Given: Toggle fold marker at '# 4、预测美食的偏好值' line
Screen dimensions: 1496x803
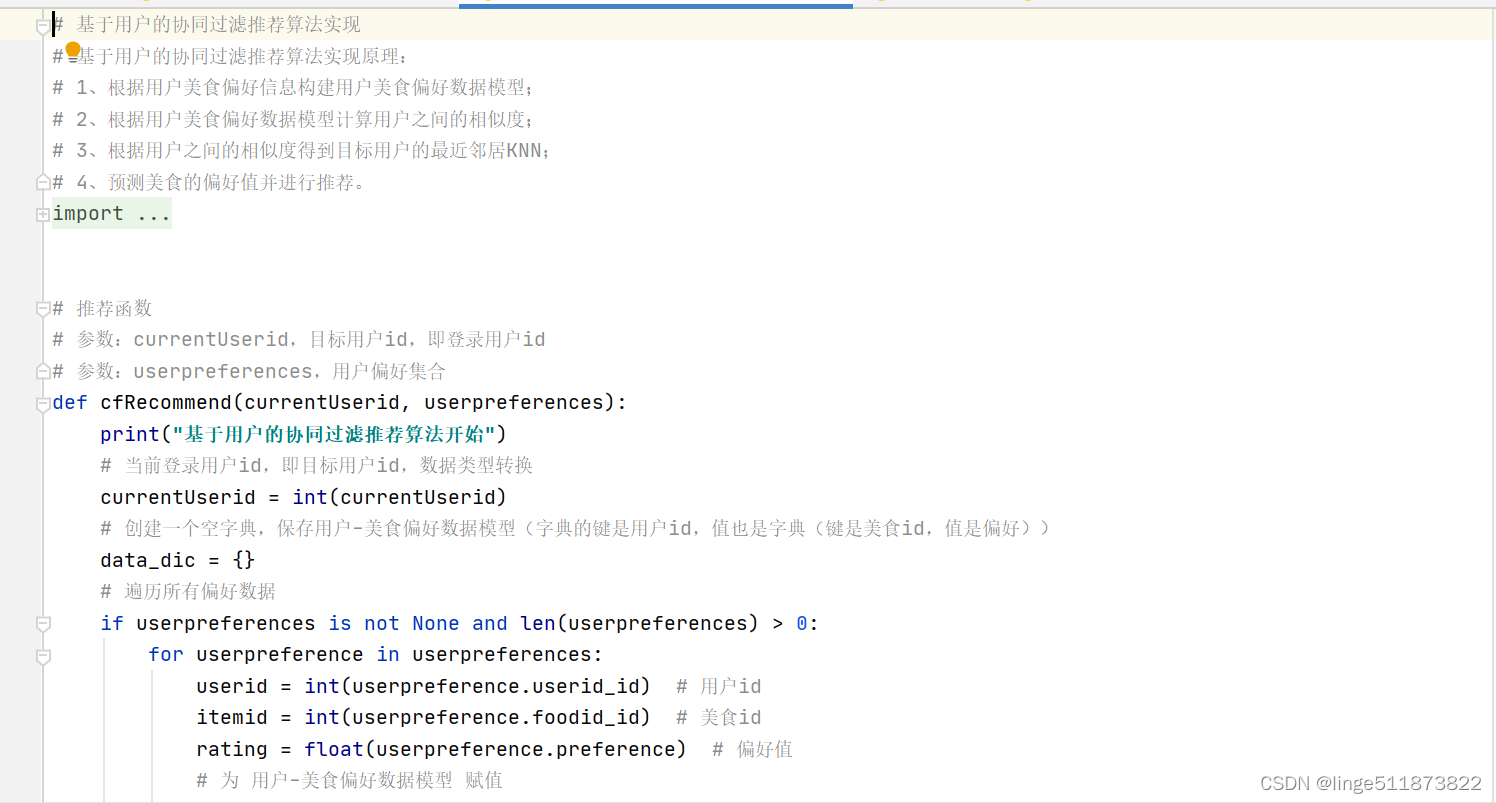Looking at the screenshot, I should 42,183.
